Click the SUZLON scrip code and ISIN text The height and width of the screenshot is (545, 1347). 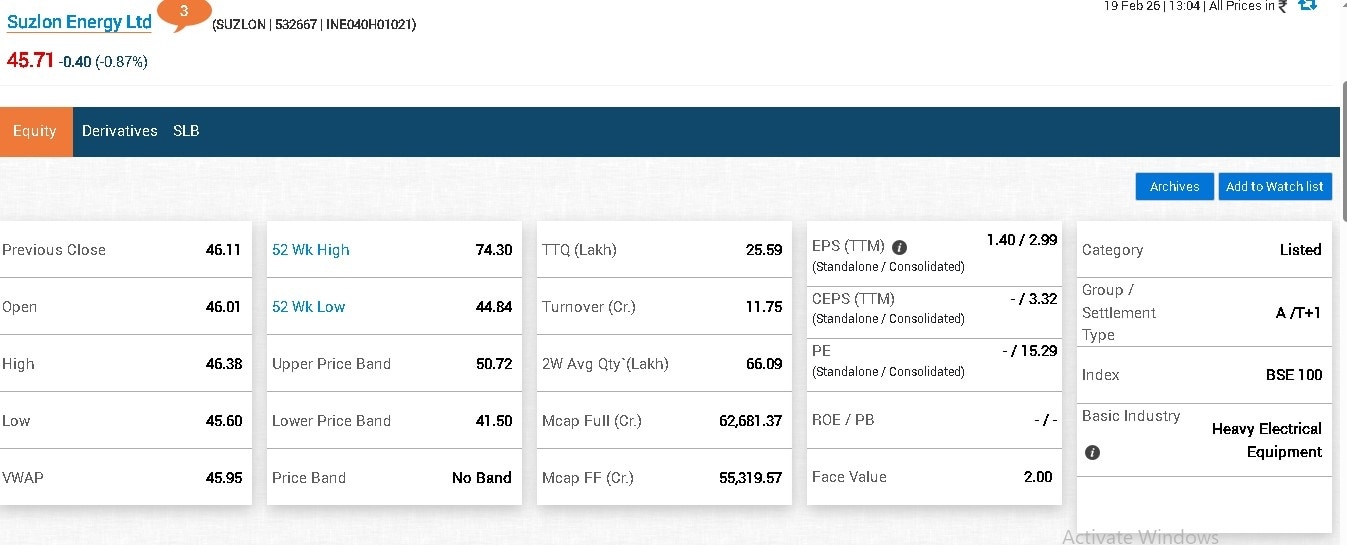point(314,25)
